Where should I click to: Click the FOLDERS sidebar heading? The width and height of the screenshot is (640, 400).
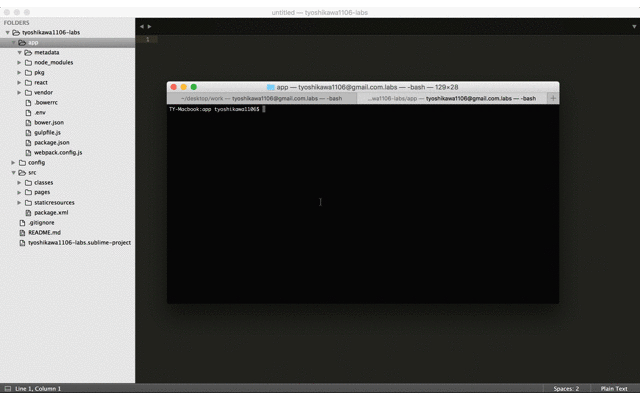coord(16,22)
